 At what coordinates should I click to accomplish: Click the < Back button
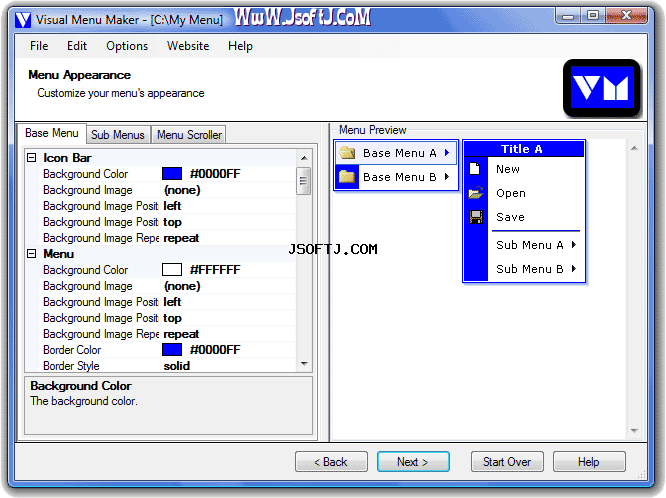pyautogui.click(x=331, y=462)
